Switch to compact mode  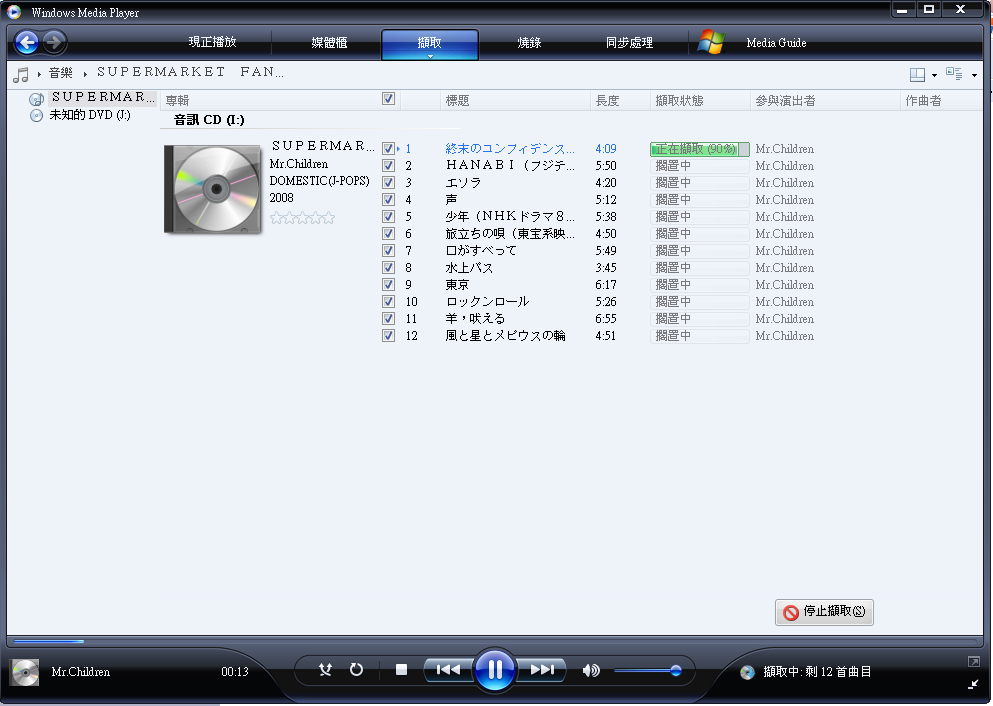tap(973, 684)
